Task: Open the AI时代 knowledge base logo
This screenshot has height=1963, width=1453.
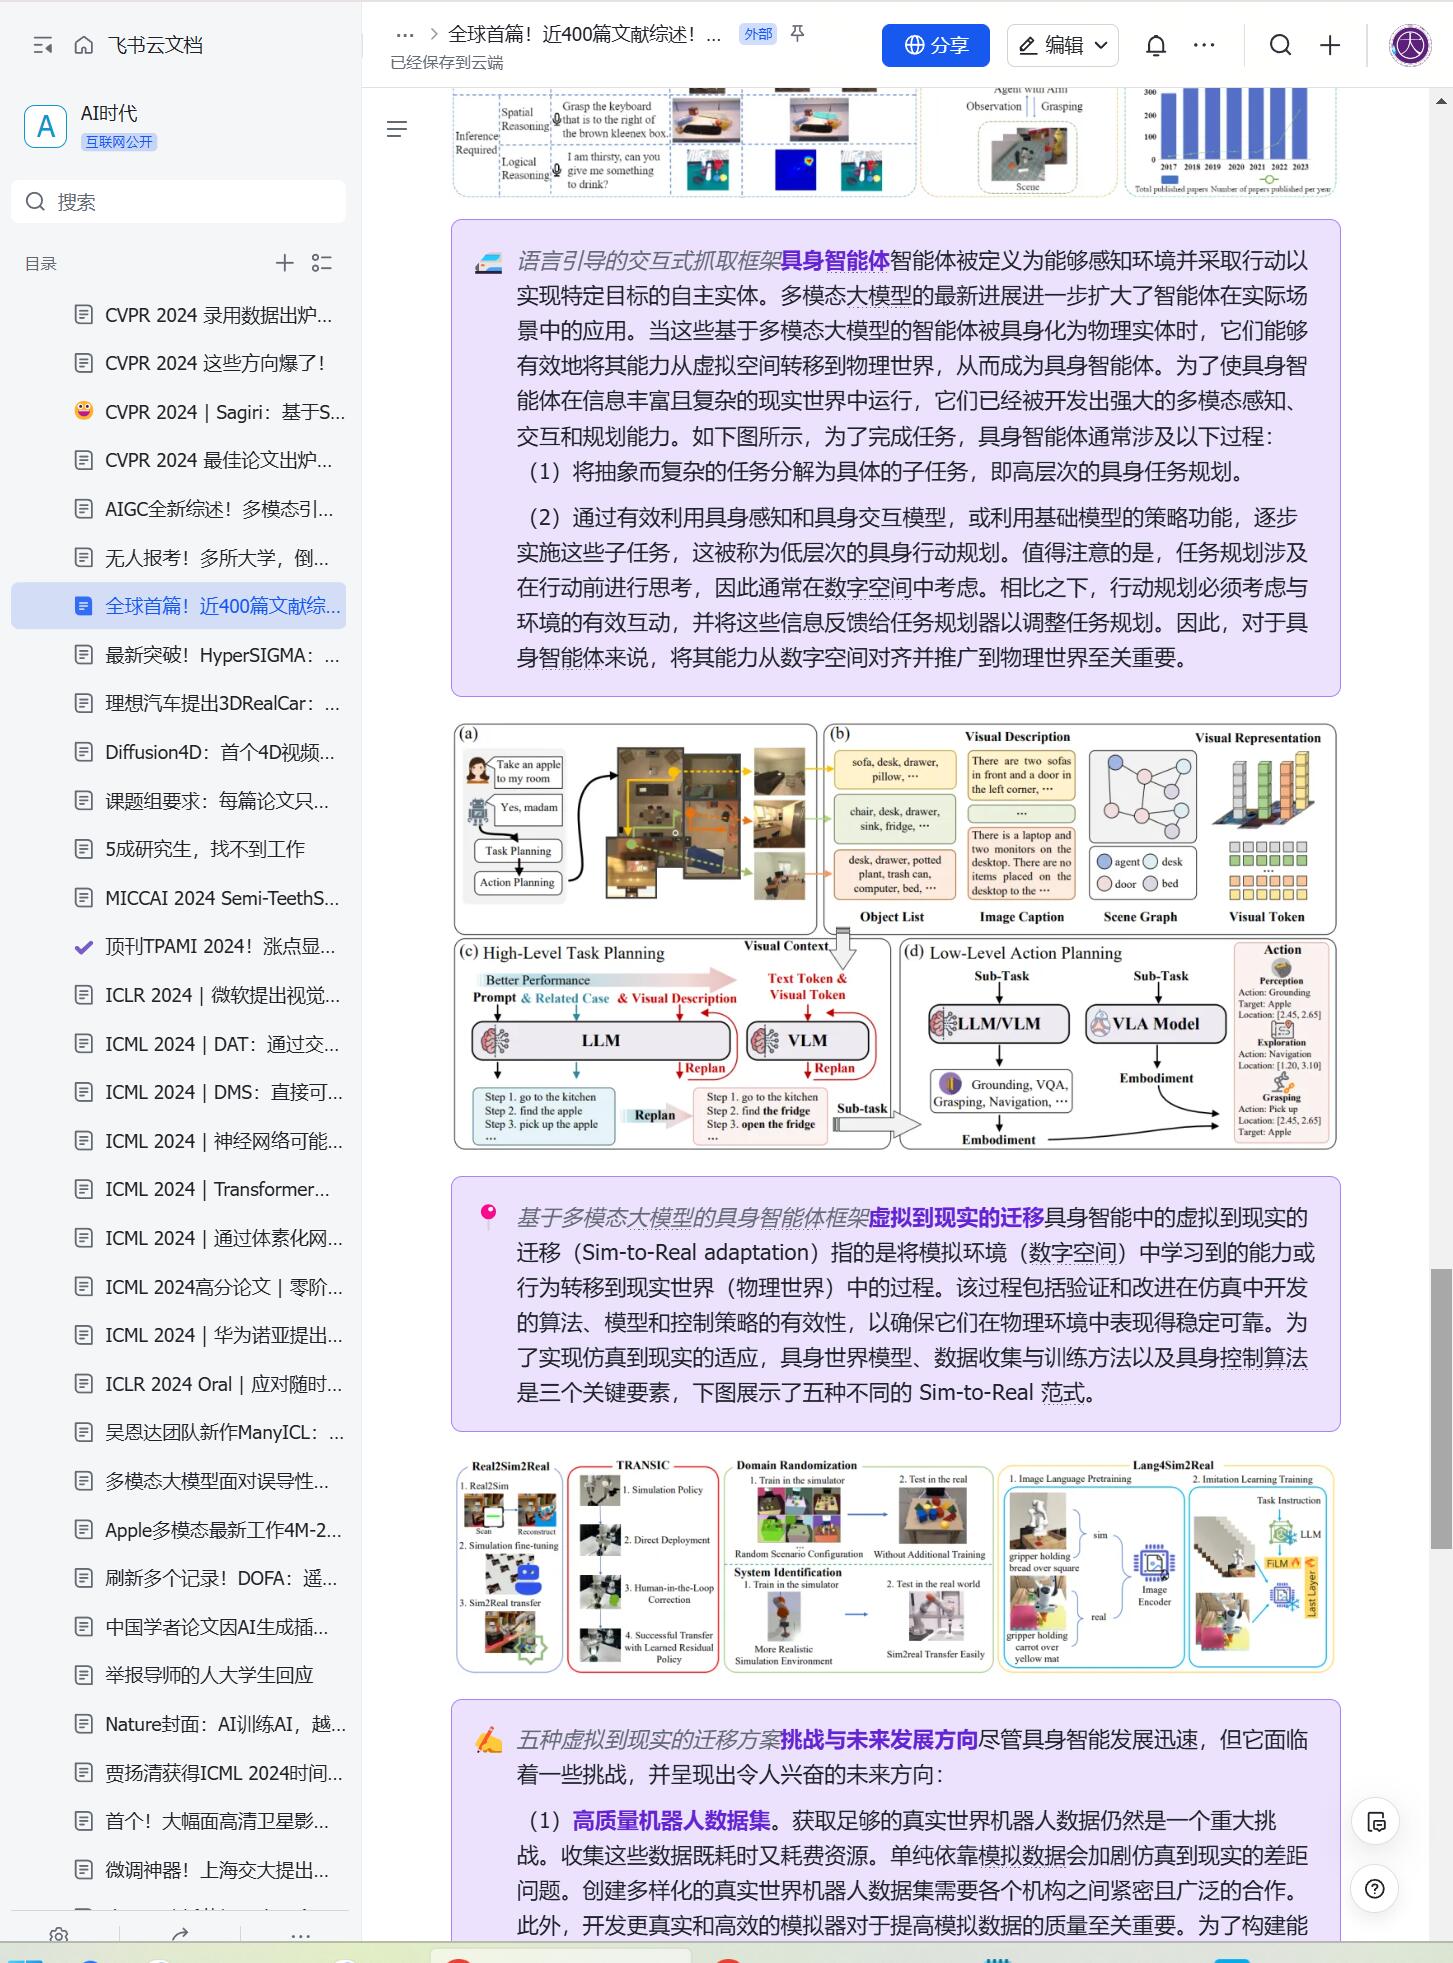Action: point(45,126)
